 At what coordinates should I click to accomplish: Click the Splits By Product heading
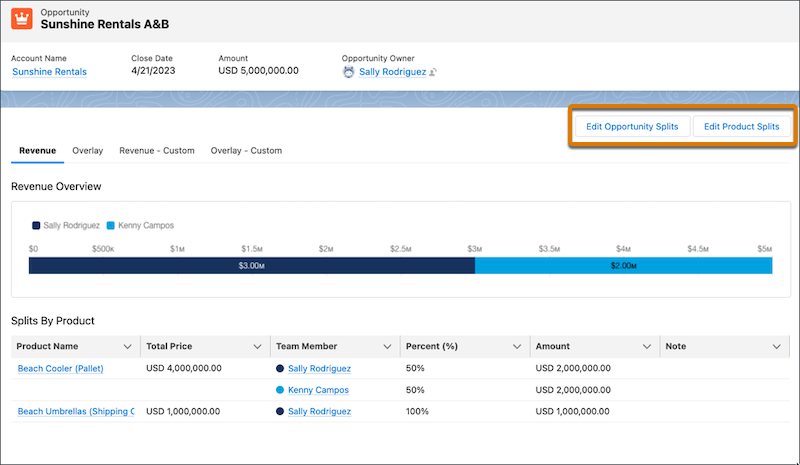click(x=53, y=321)
